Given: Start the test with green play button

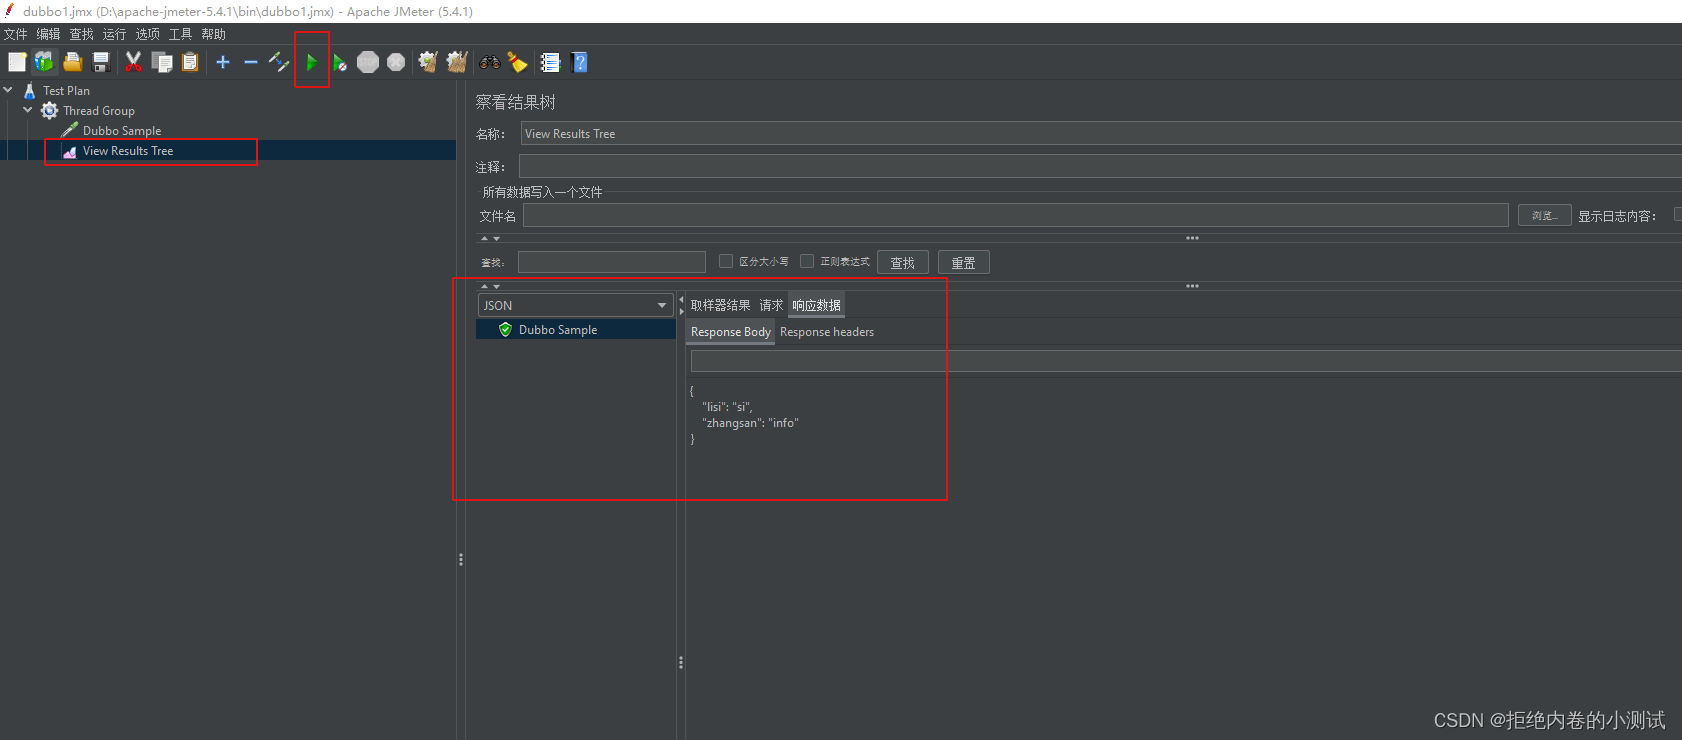Looking at the screenshot, I should 312,62.
